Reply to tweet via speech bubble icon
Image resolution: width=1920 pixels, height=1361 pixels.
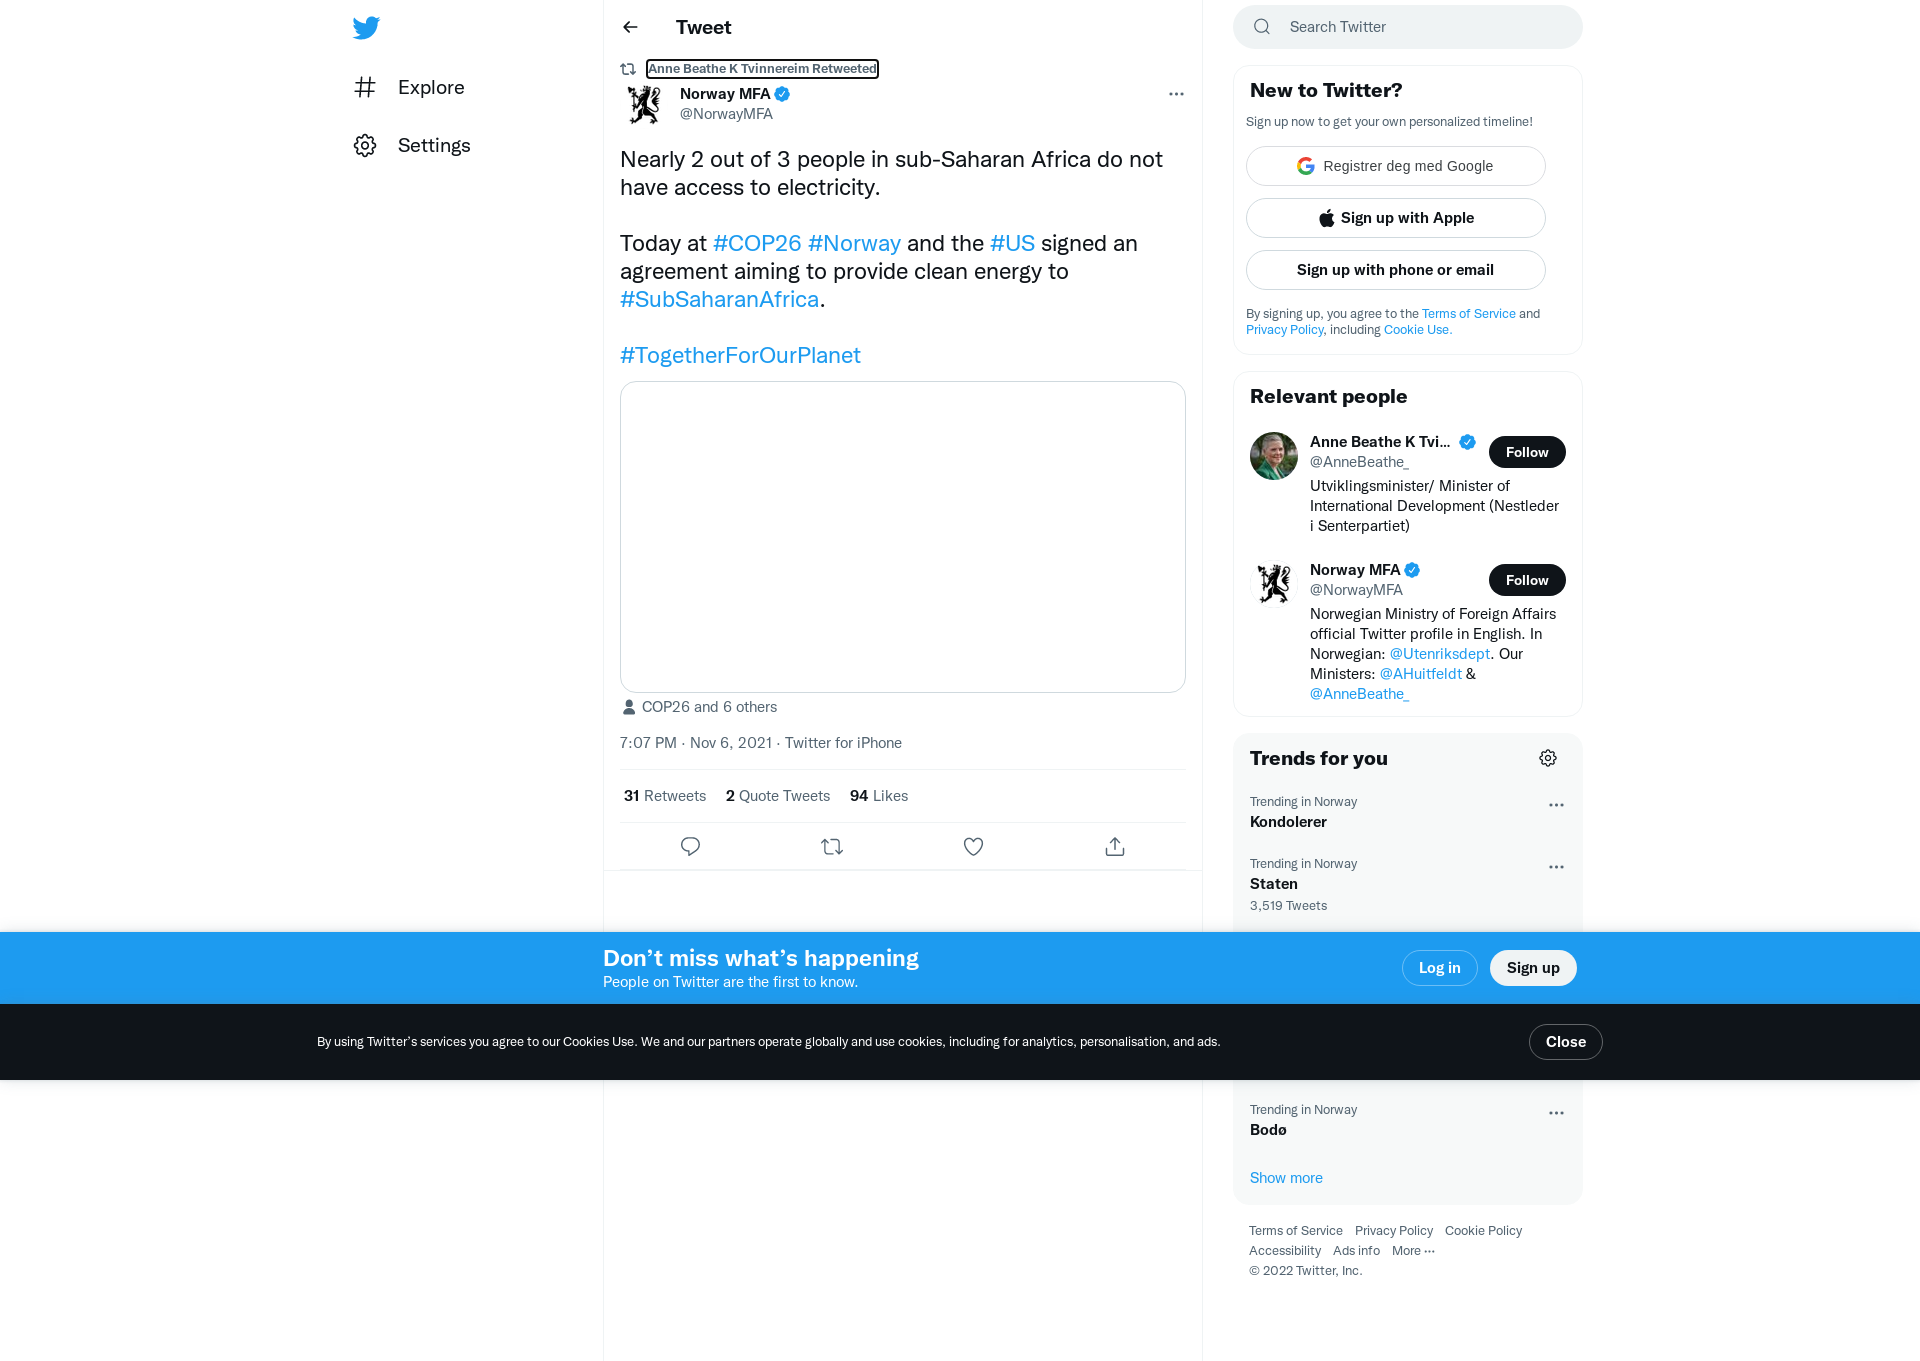coord(690,847)
